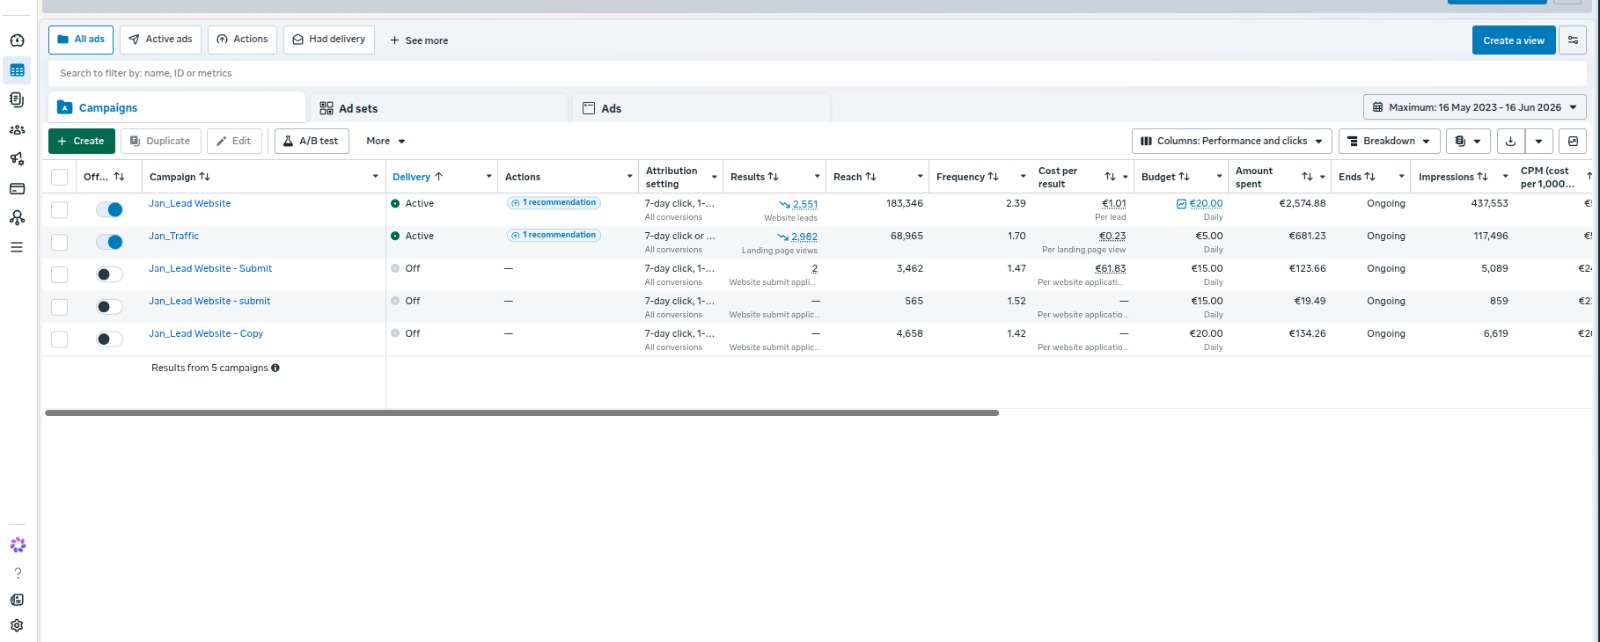Click the Edit button
This screenshot has width=1600, height=642.
(x=235, y=141)
